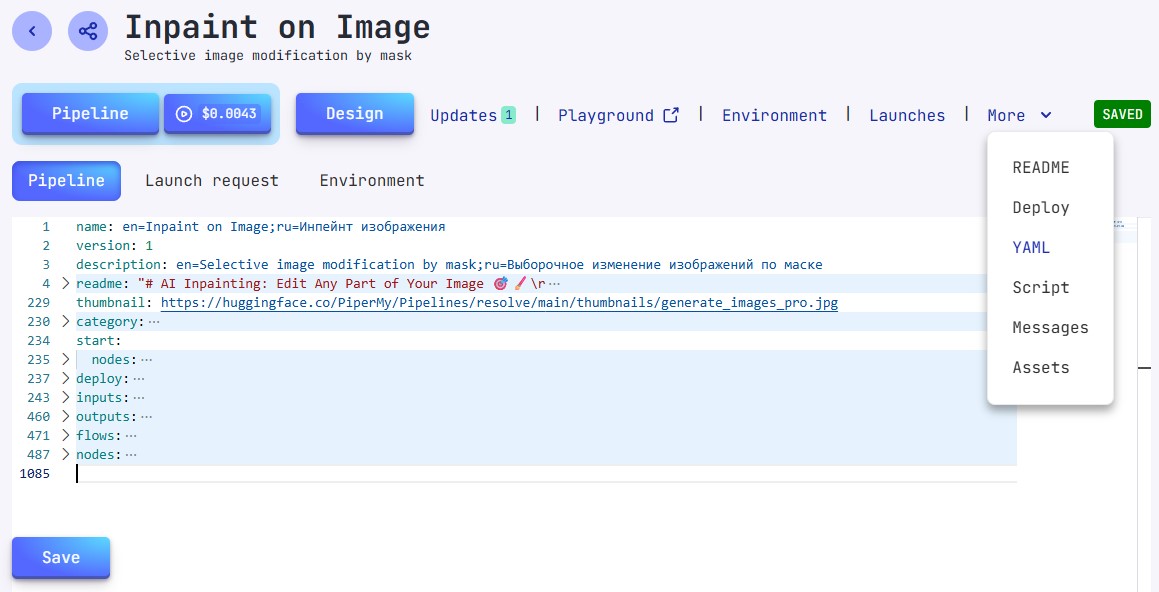Open the Environment sub-tab
The width and height of the screenshot is (1159, 592).
tap(372, 181)
